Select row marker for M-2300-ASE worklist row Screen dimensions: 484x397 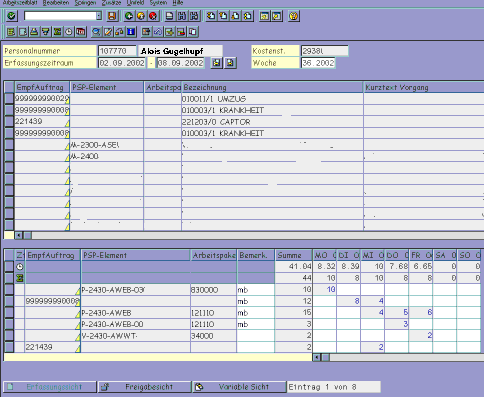click(9, 145)
